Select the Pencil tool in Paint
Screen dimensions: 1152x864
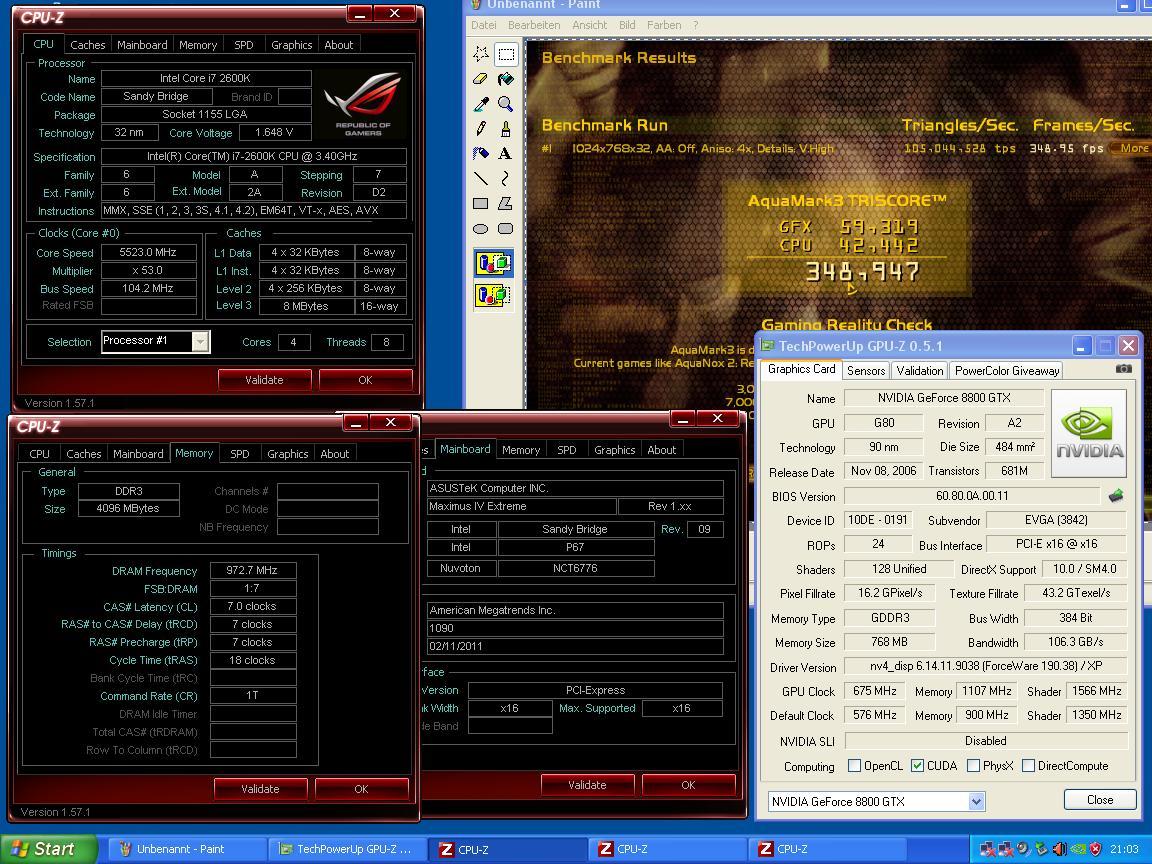(x=480, y=129)
